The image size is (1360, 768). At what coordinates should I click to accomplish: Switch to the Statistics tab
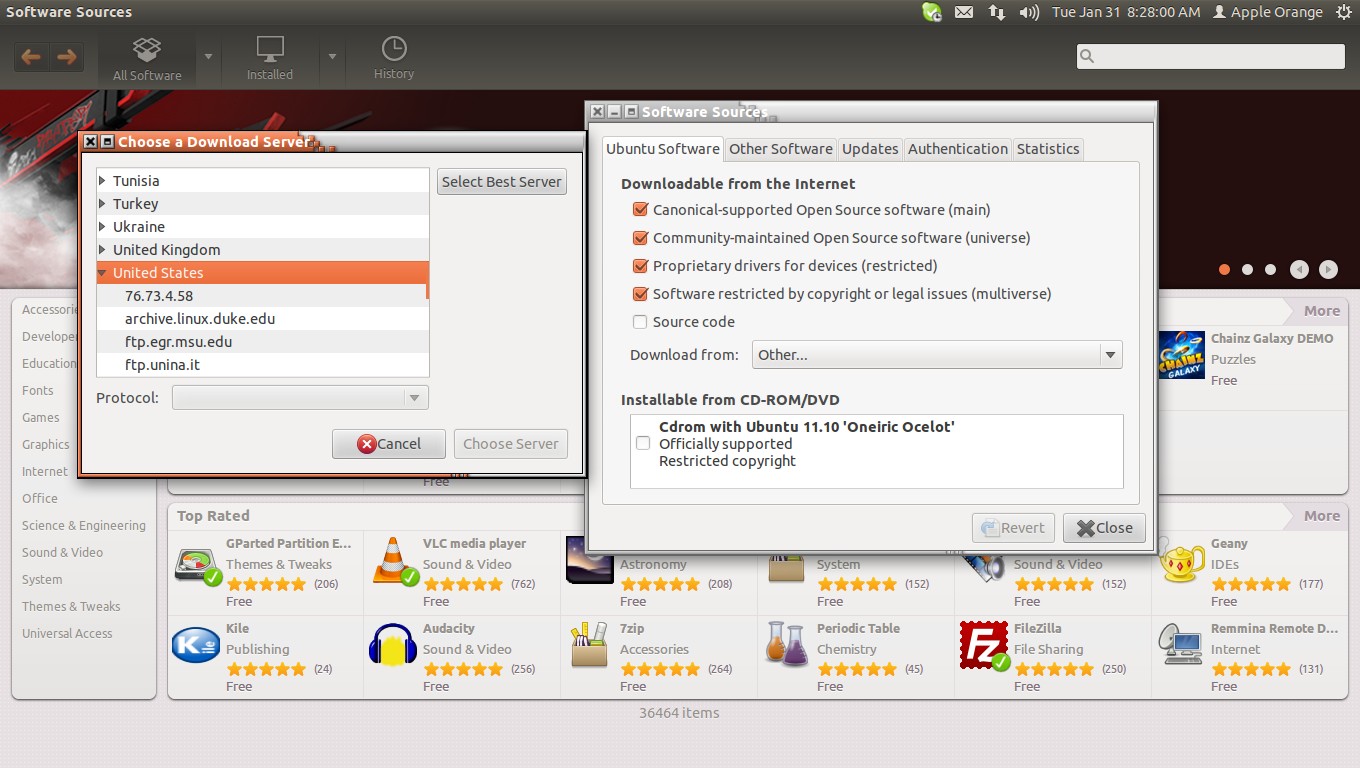[x=1048, y=149]
